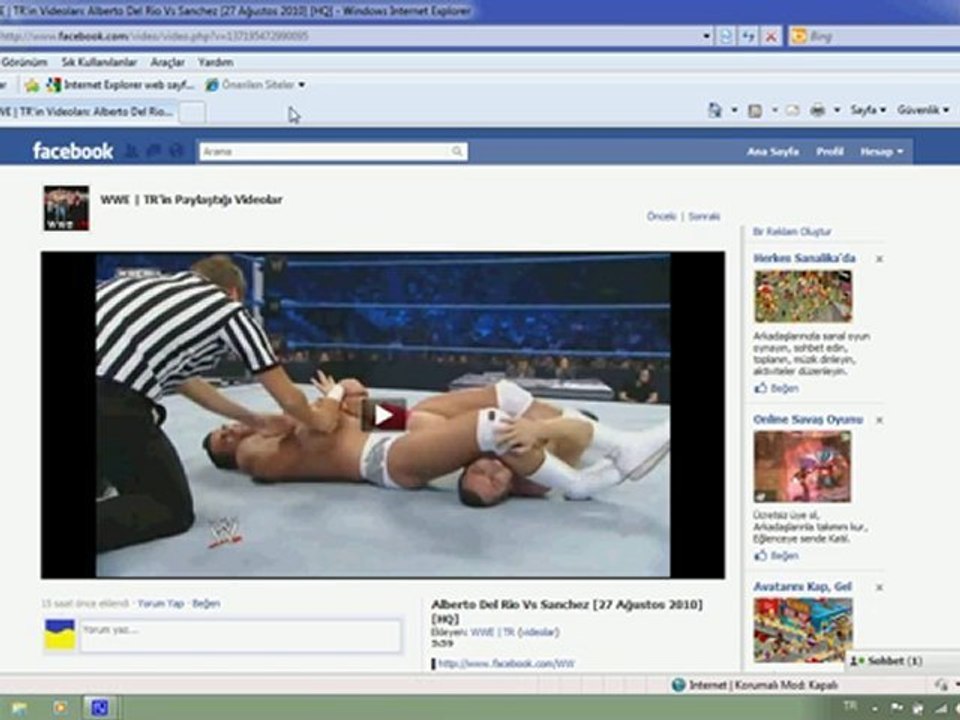Open Avatarını Kap, Gel ad title
The width and height of the screenshot is (960, 720).
[x=802, y=587]
